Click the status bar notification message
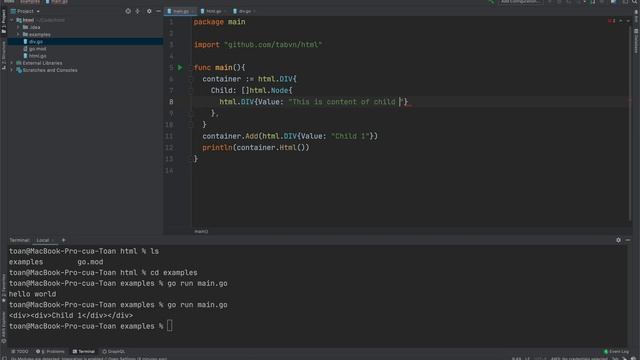Viewport: 640px width, 360px height. [x=89, y=358]
